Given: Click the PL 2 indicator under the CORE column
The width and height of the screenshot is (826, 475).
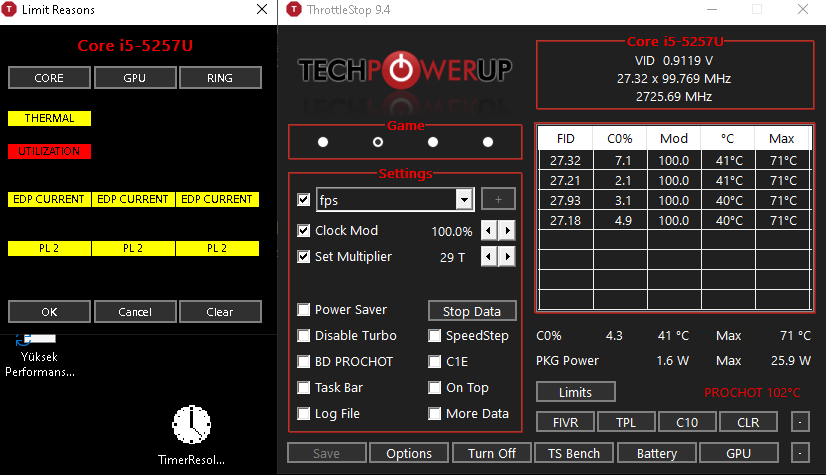Looking at the screenshot, I should click(49, 248).
